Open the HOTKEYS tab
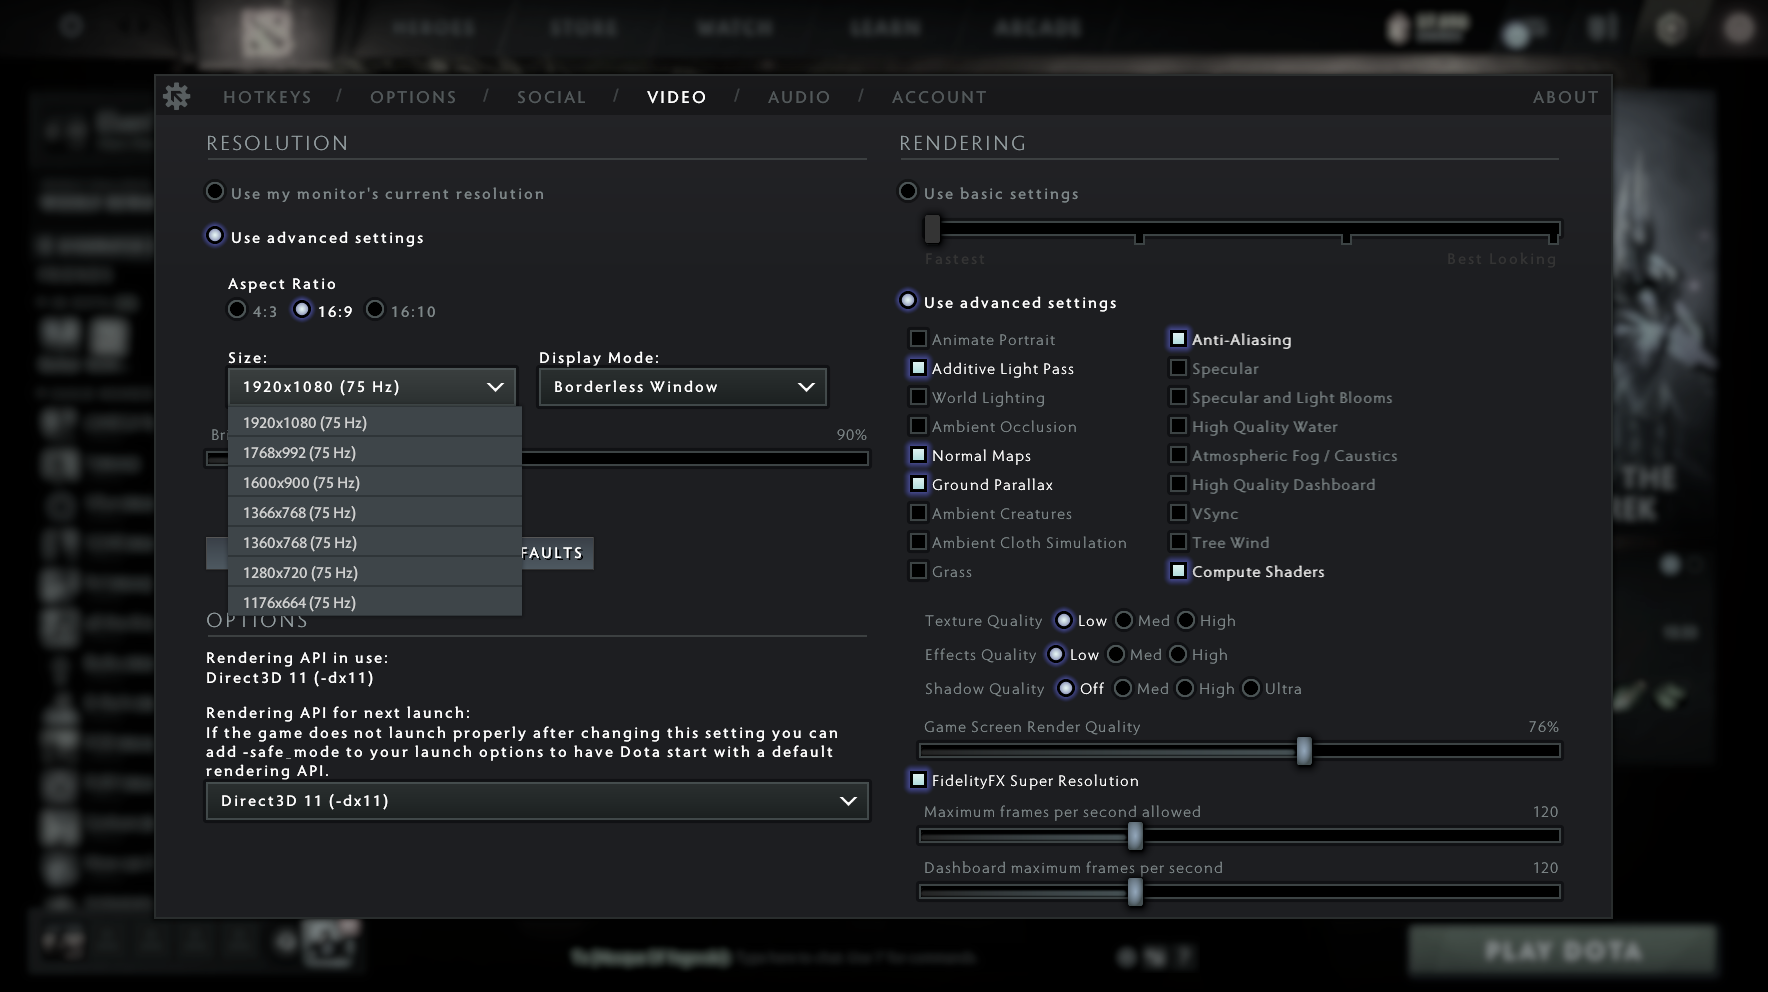1768x992 pixels. point(267,97)
